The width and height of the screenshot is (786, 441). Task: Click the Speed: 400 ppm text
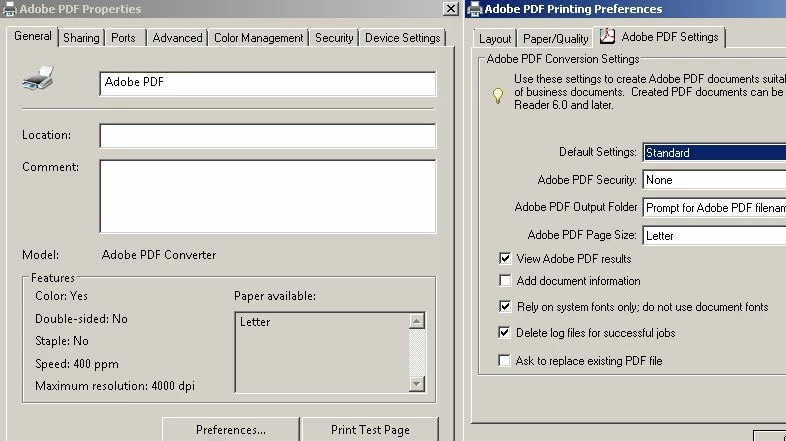click(x=77, y=364)
